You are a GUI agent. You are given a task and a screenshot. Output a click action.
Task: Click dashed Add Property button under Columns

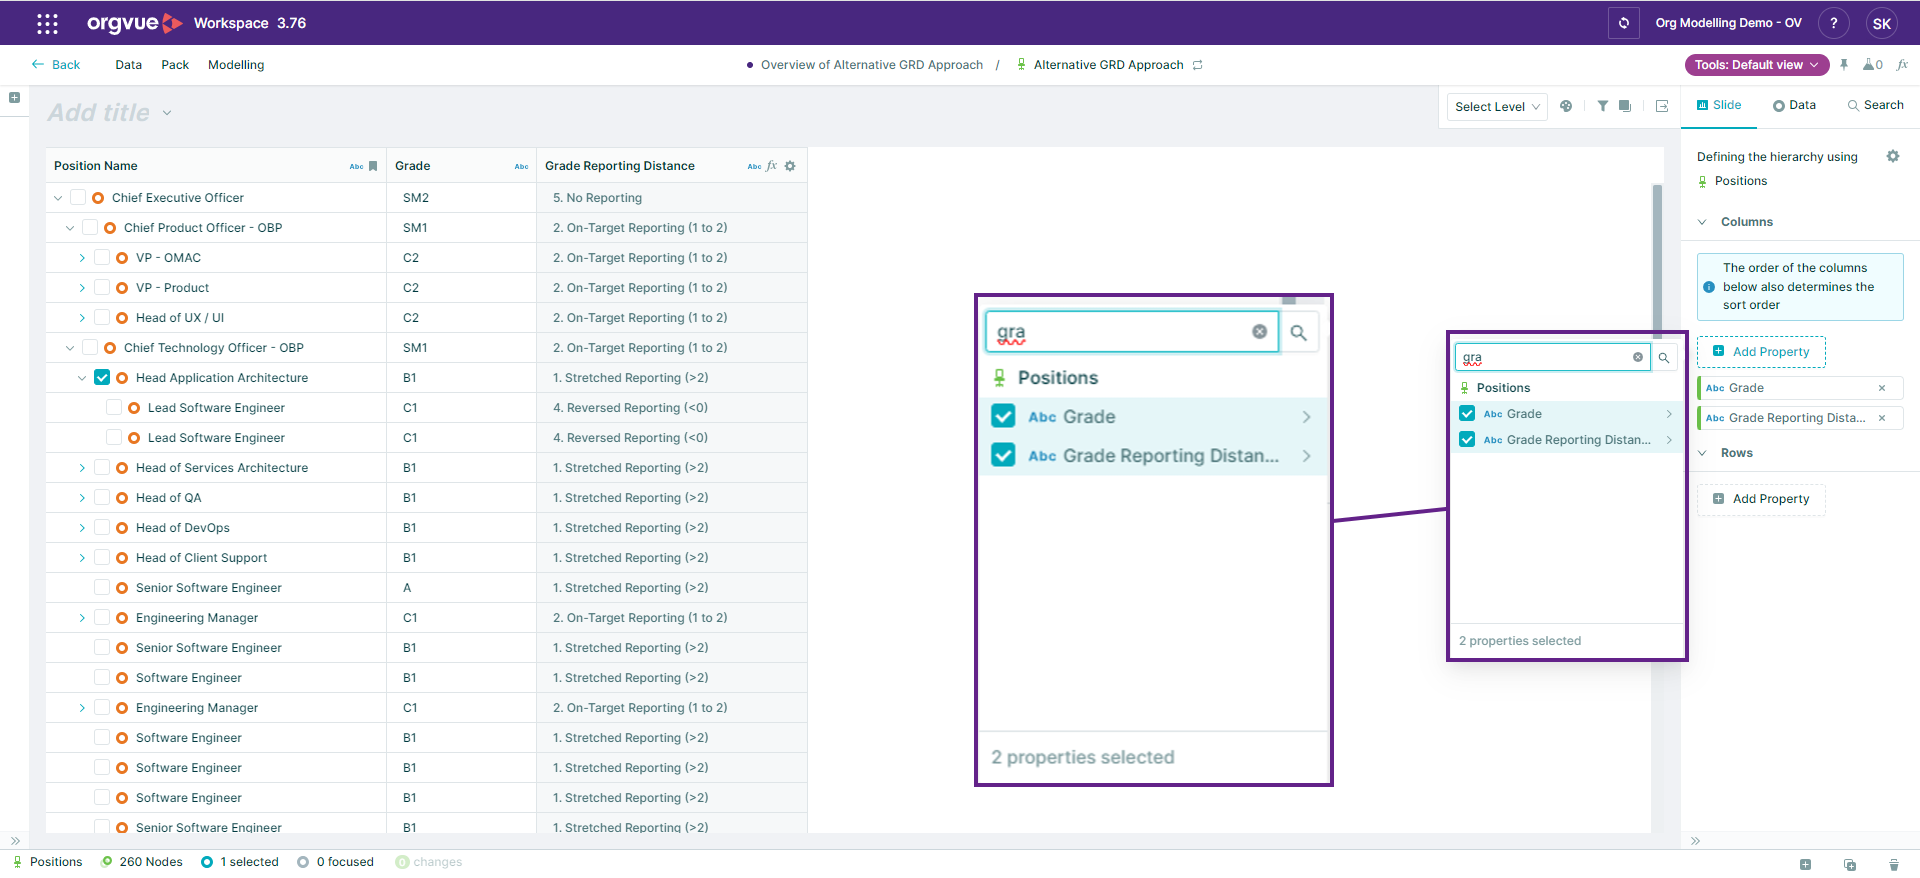(x=1761, y=352)
